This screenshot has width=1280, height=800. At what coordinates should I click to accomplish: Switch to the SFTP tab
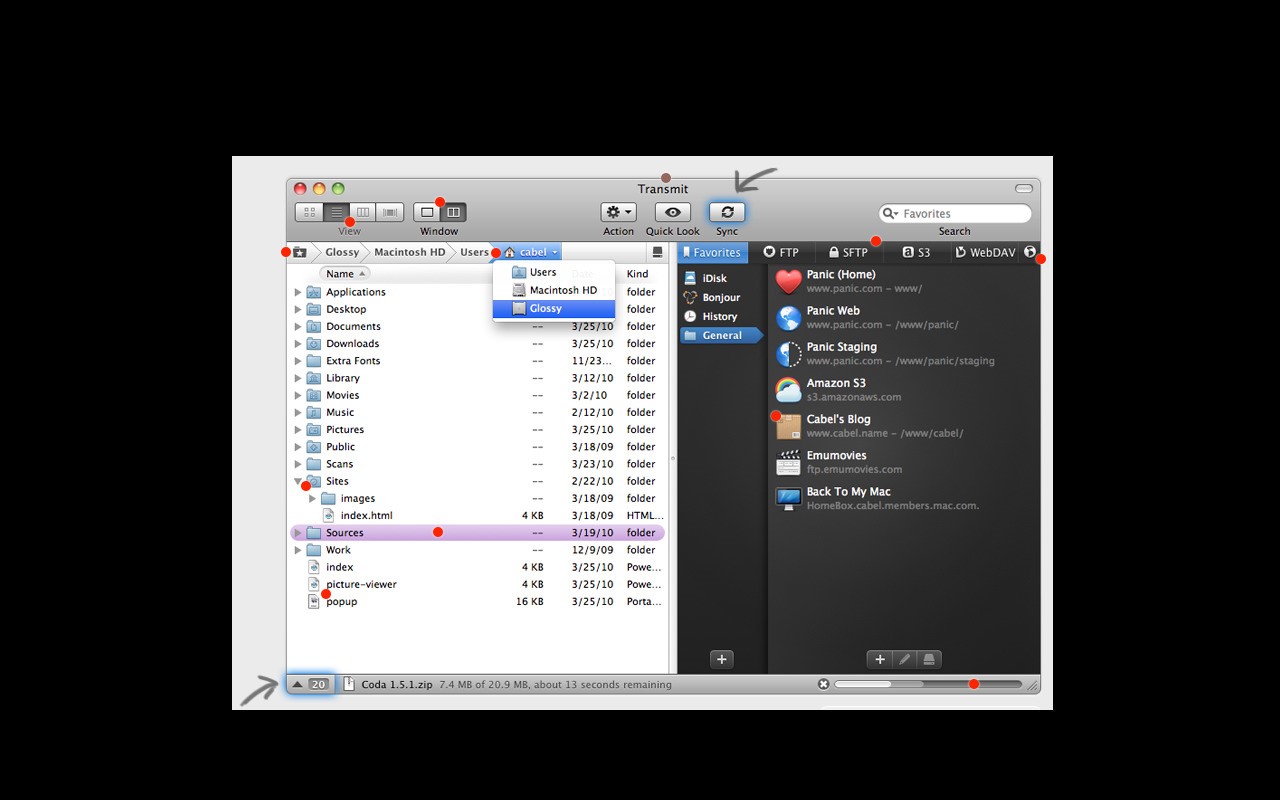(848, 252)
